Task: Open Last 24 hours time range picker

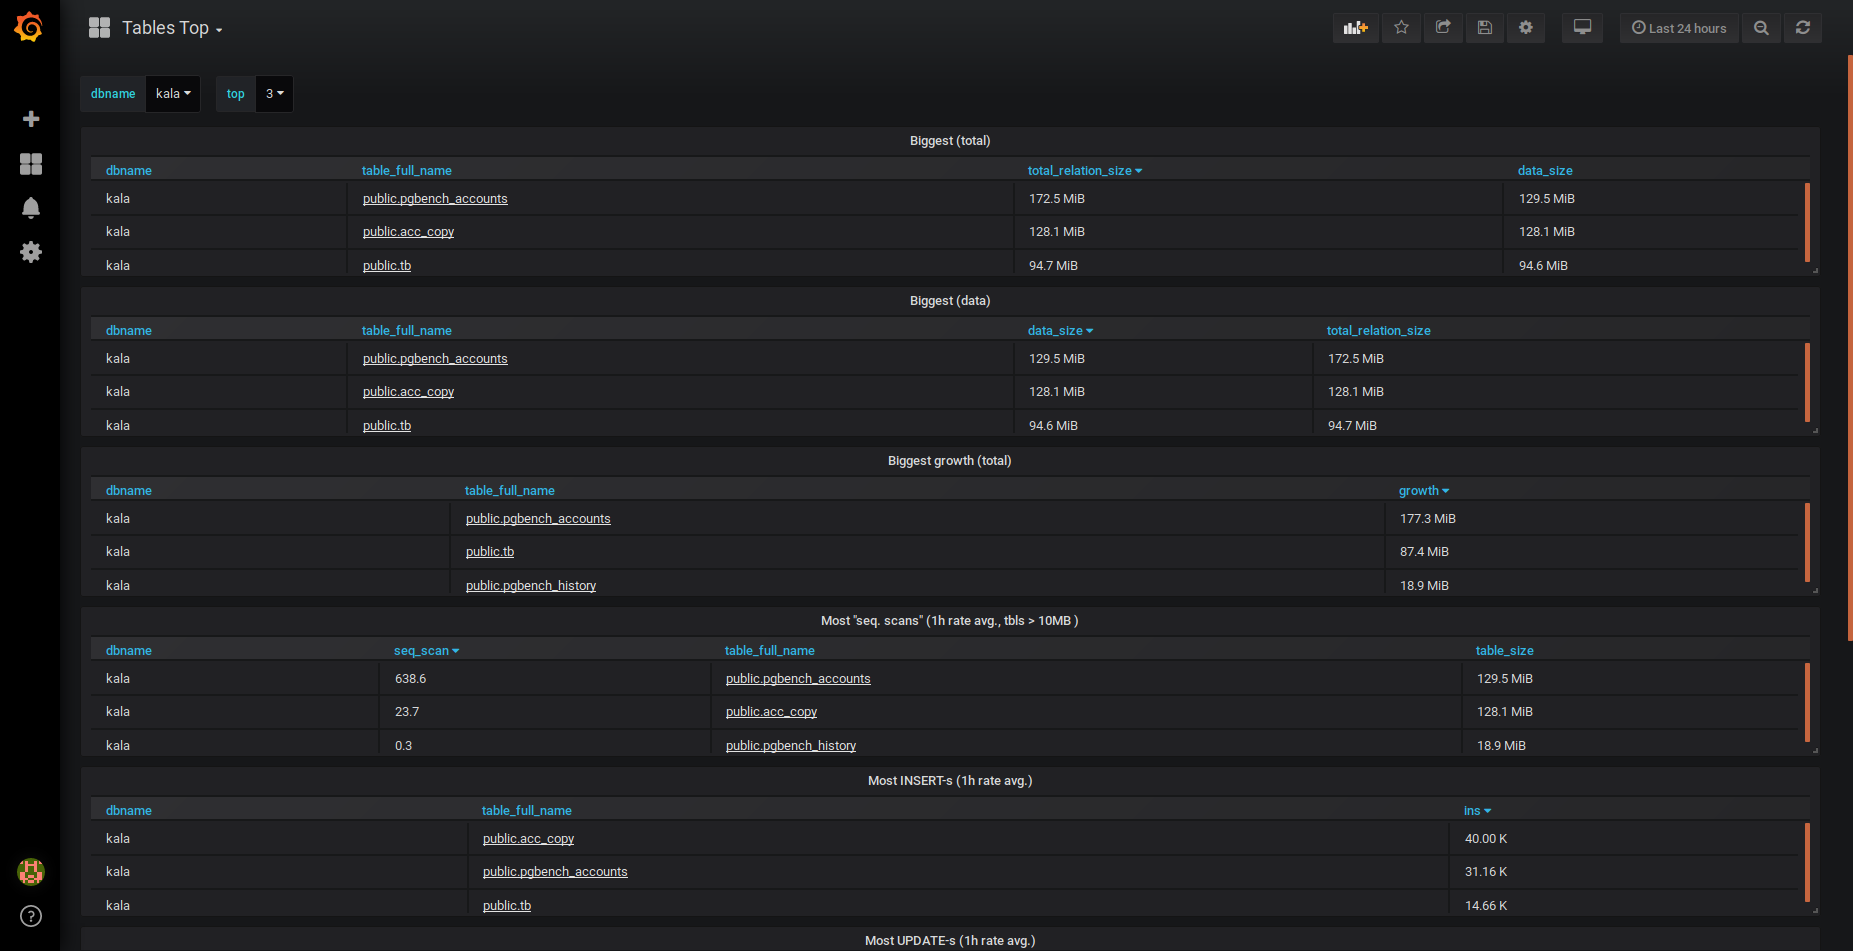Action: pyautogui.click(x=1679, y=28)
